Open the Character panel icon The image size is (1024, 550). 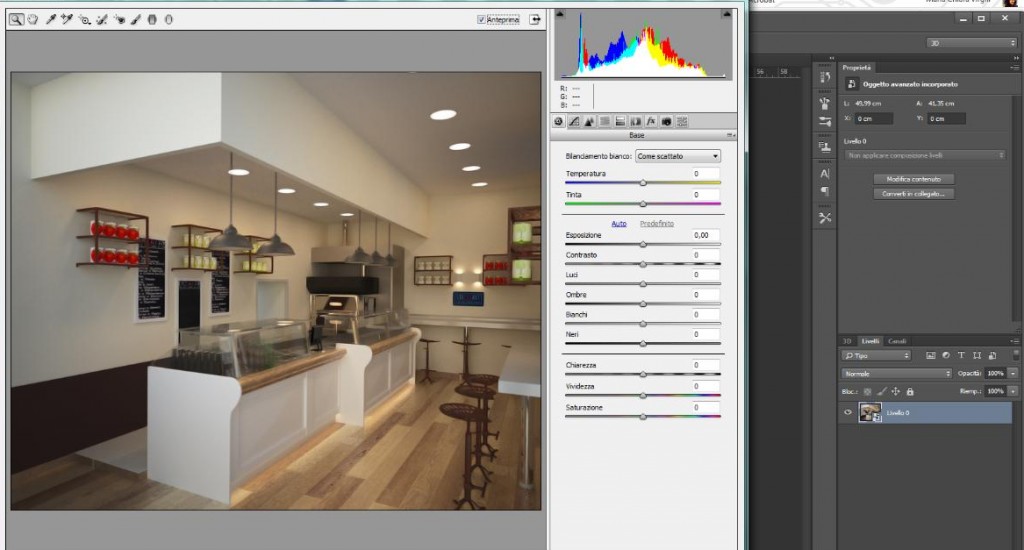click(825, 174)
